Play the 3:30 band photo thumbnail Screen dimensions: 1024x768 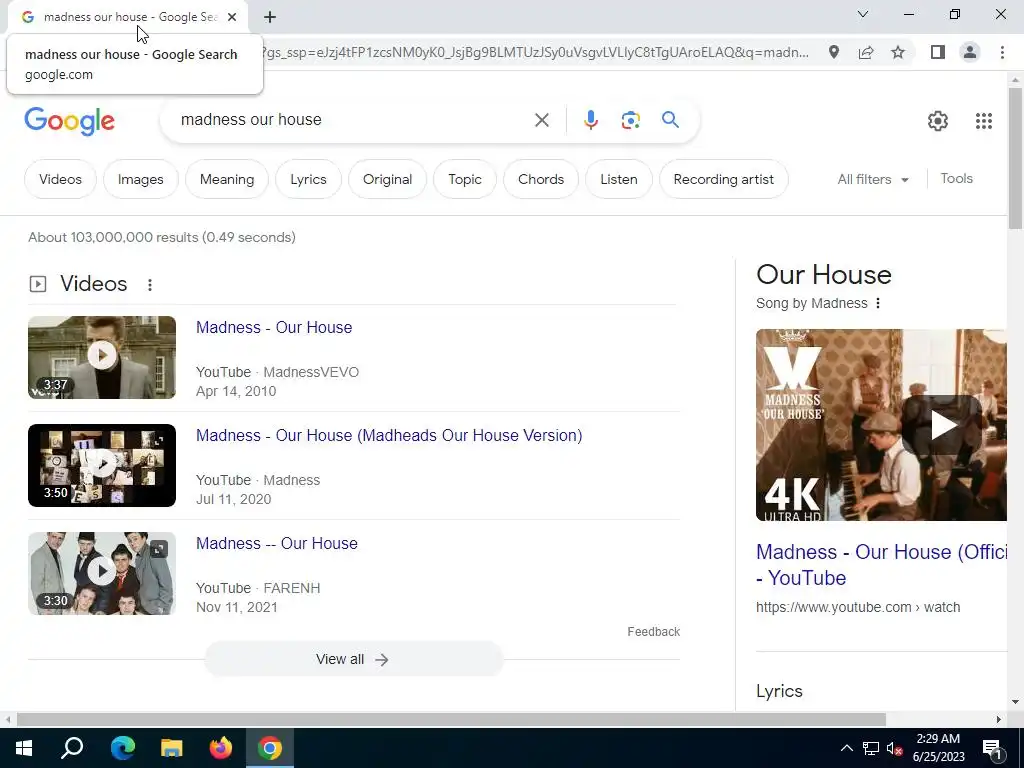tap(102, 573)
